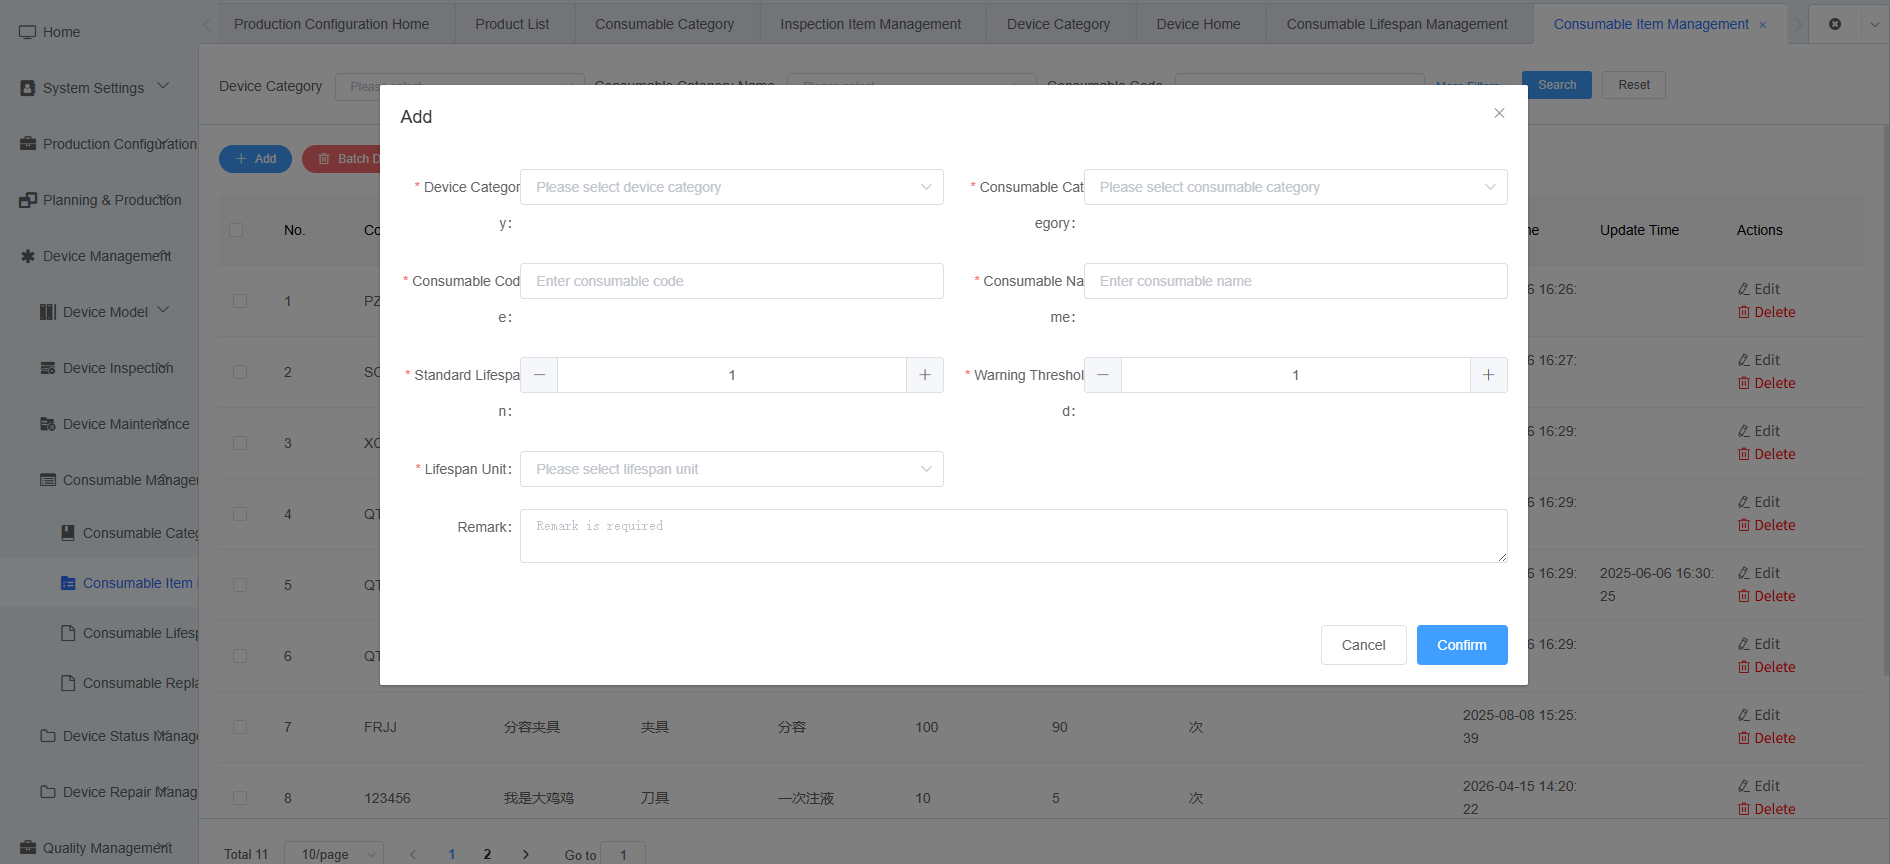Check the checkbox for row 8 123456
This screenshot has height=864, width=1890.
click(240, 798)
